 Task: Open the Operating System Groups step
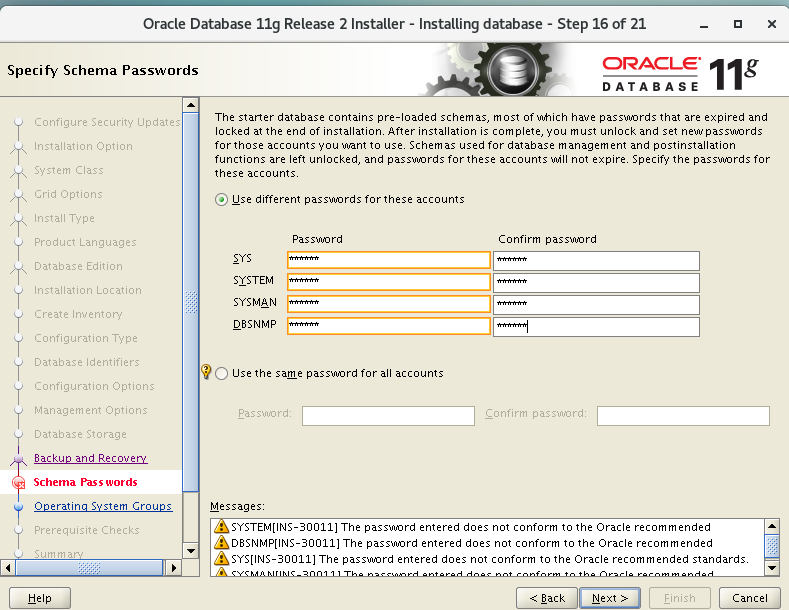103,506
